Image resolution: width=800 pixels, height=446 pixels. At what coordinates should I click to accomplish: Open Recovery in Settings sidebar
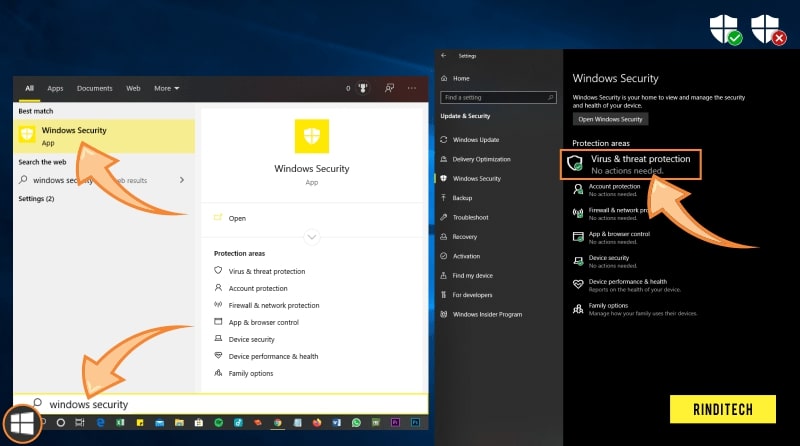[459, 237]
